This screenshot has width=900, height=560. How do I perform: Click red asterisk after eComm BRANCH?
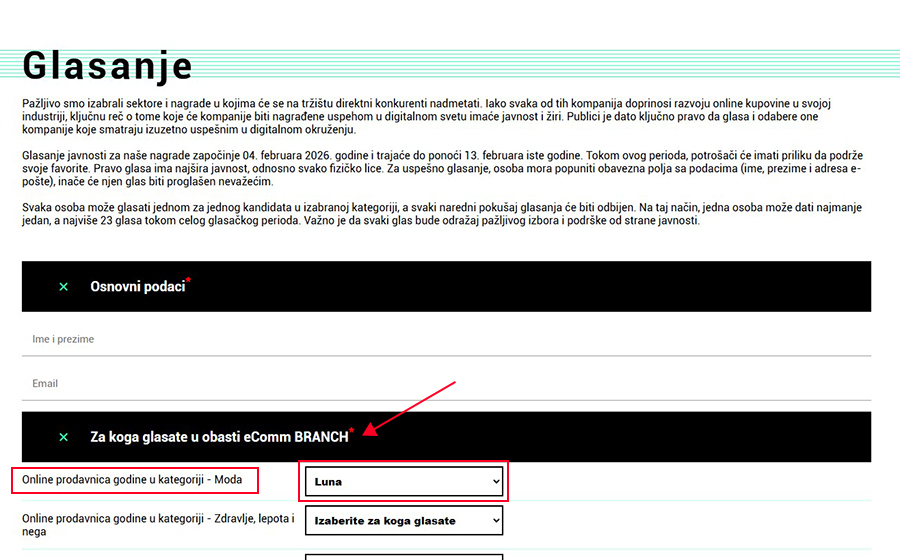point(352,431)
